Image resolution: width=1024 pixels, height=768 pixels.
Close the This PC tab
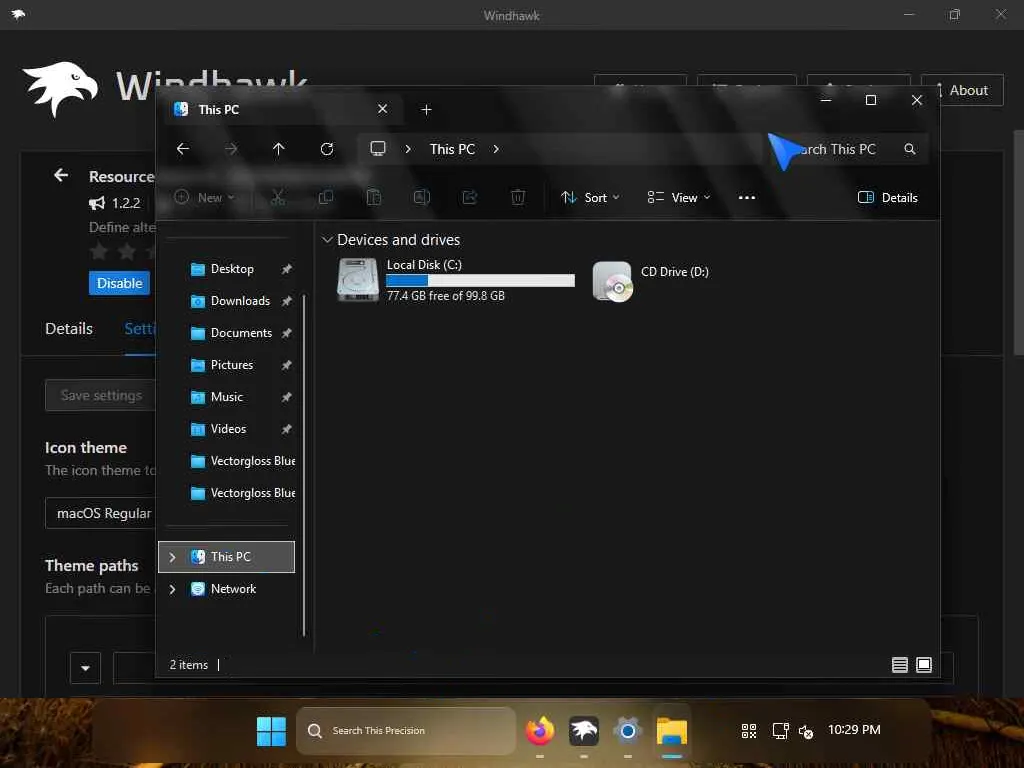383,109
